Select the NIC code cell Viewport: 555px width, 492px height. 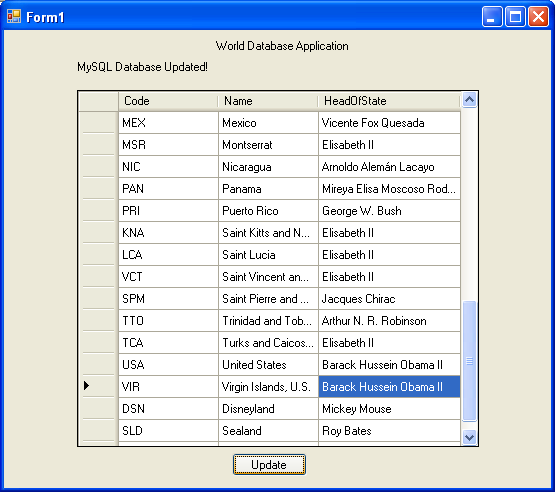click(x=168, y=167)
